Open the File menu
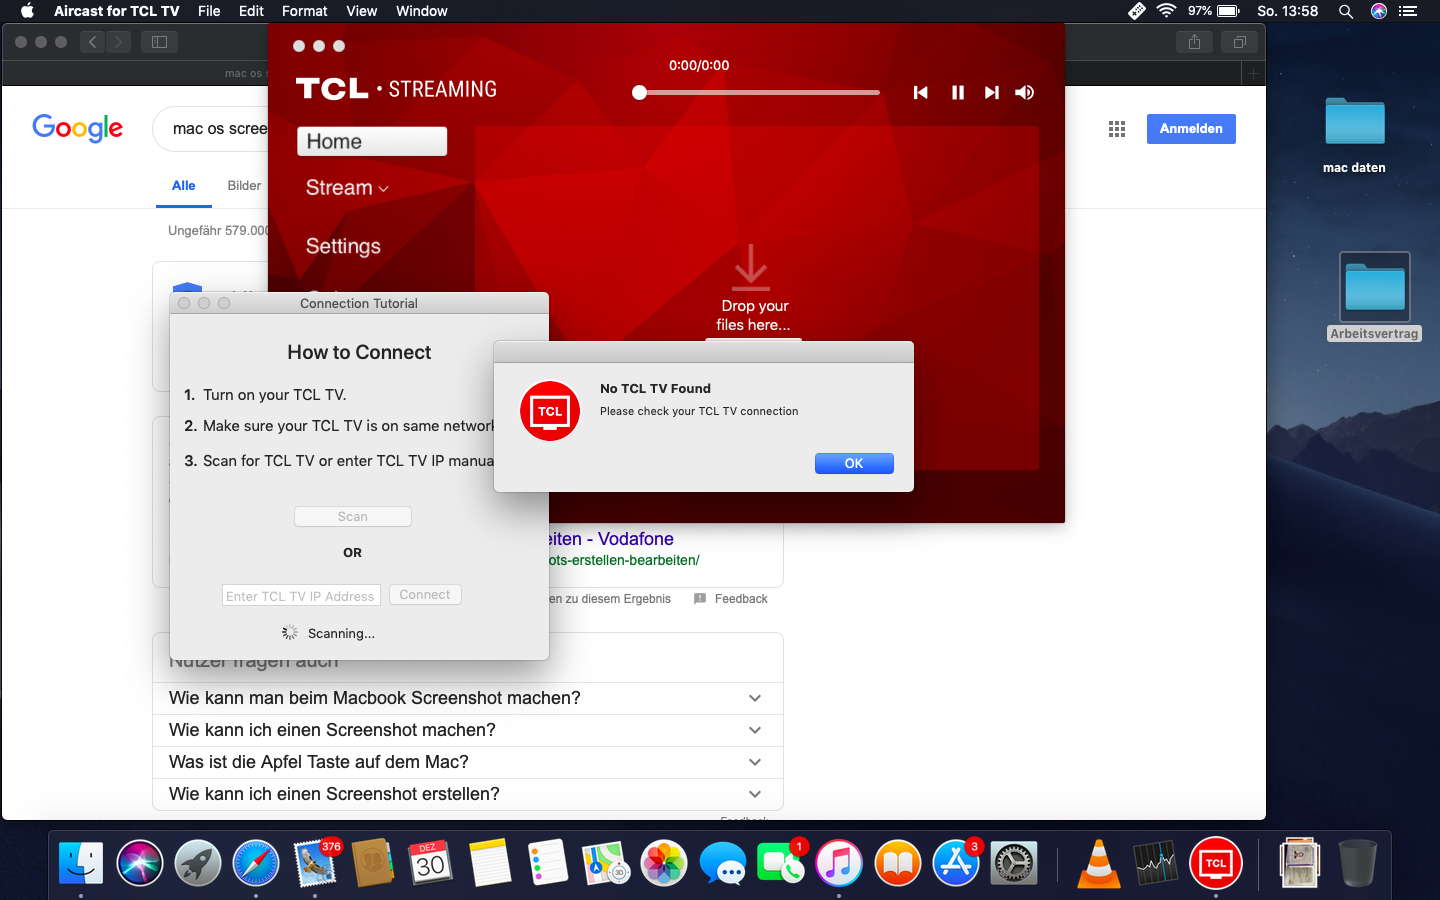Viewport: 1440px width, 900px height. (209, 11)
